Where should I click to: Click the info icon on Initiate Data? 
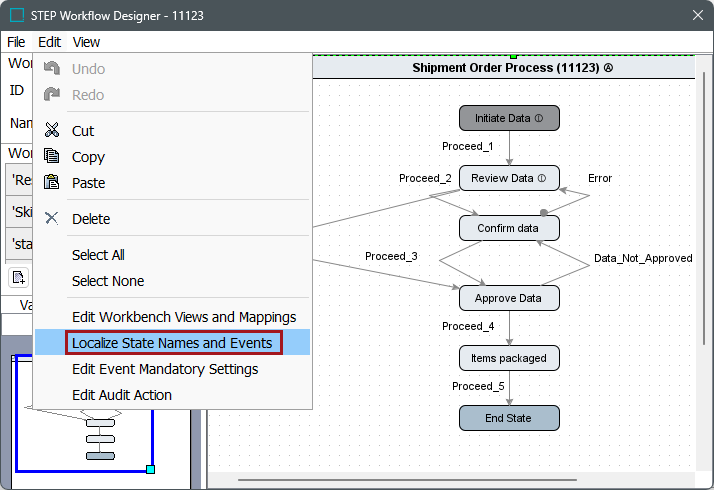pyautogui.click(x=539, y=118)
